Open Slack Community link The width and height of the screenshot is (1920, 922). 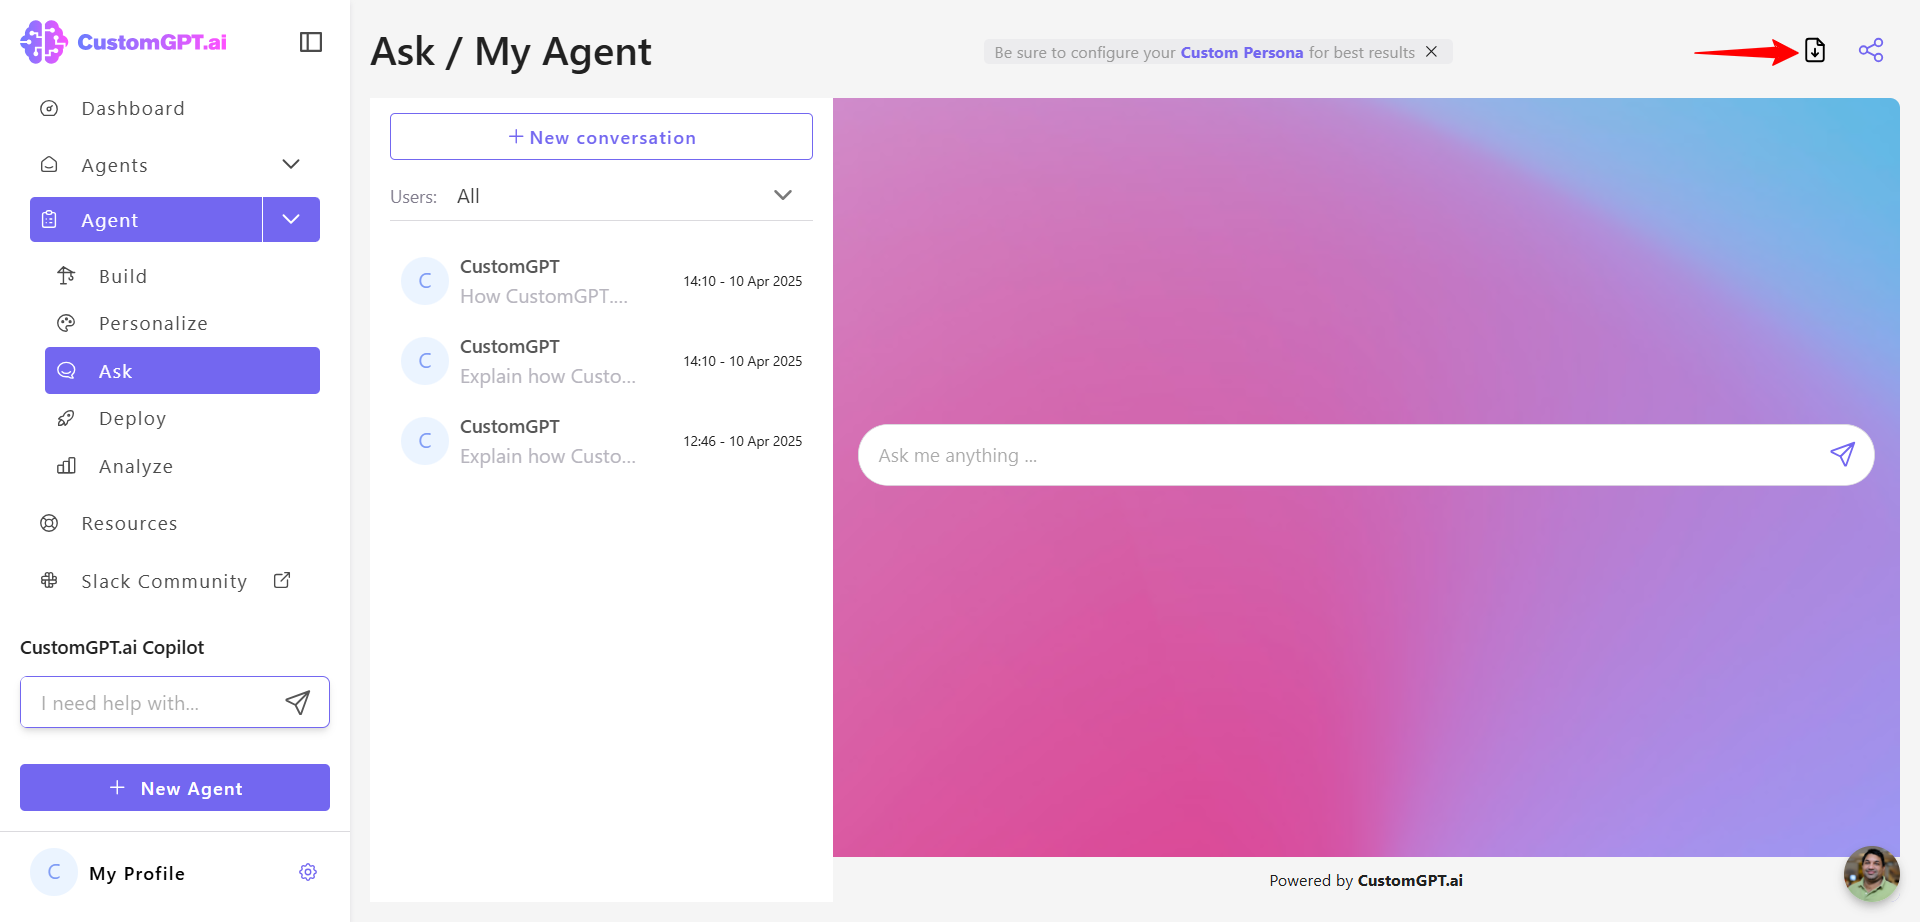[164, 581]
